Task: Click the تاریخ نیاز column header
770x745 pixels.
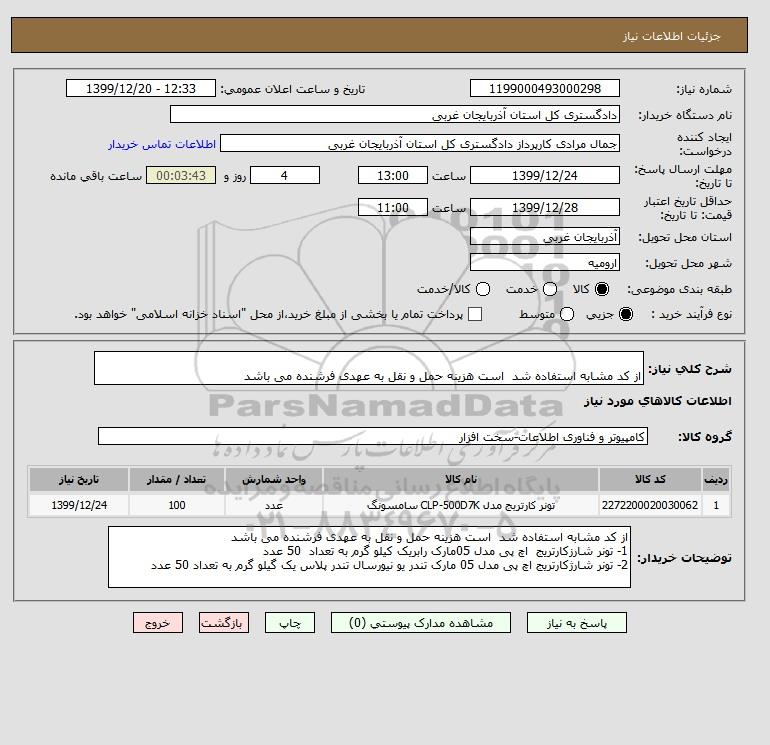Action: point(79,479)
